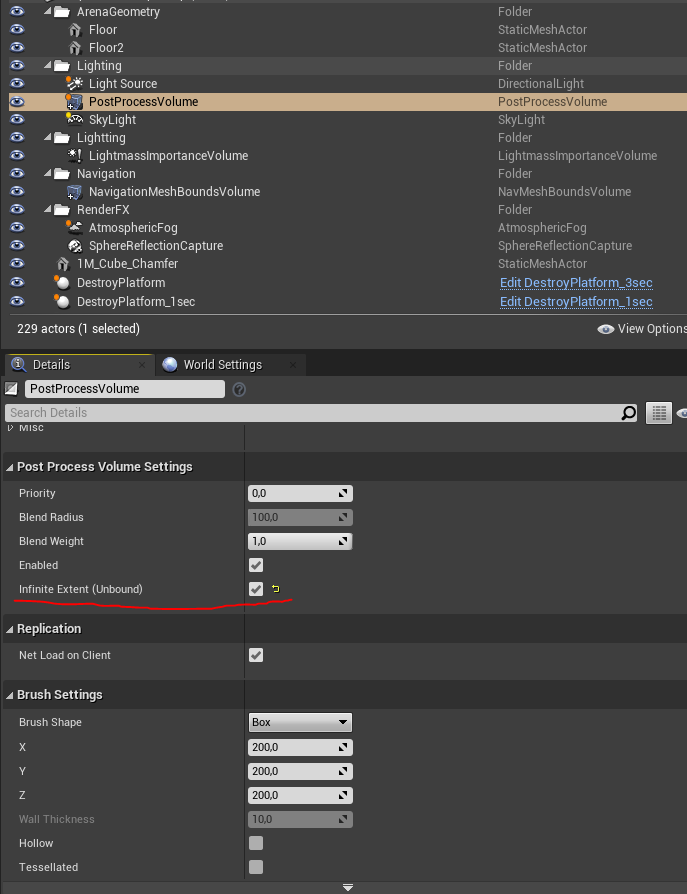This screenshot has height=894, width=687.
Task: Close the Details tab
Action: (142, 365)
